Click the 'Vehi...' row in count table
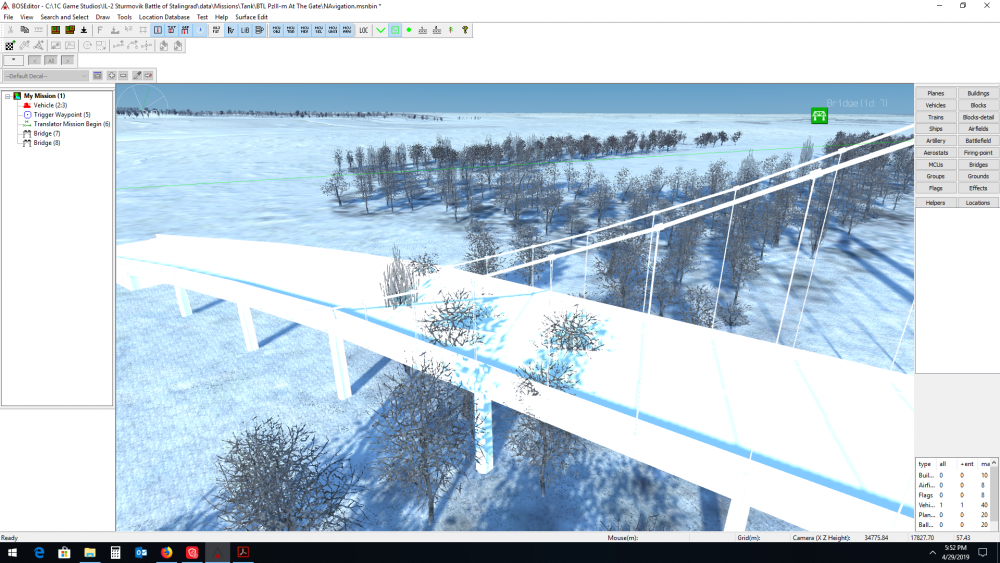The height and width of the screenshot is (563, 1000). 953,505
